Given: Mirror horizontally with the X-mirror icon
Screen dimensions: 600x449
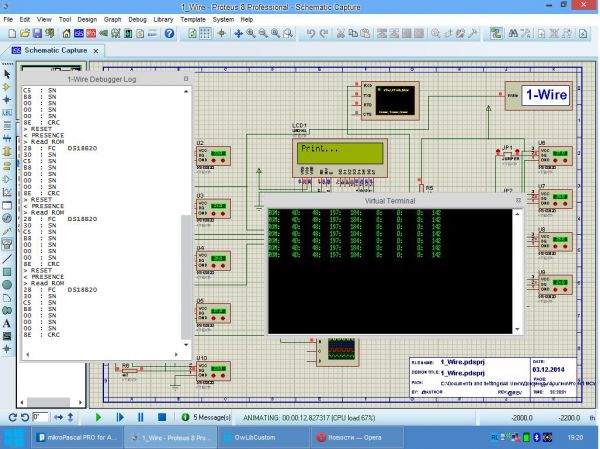Looking at the screenshot, I should [59, 417].
